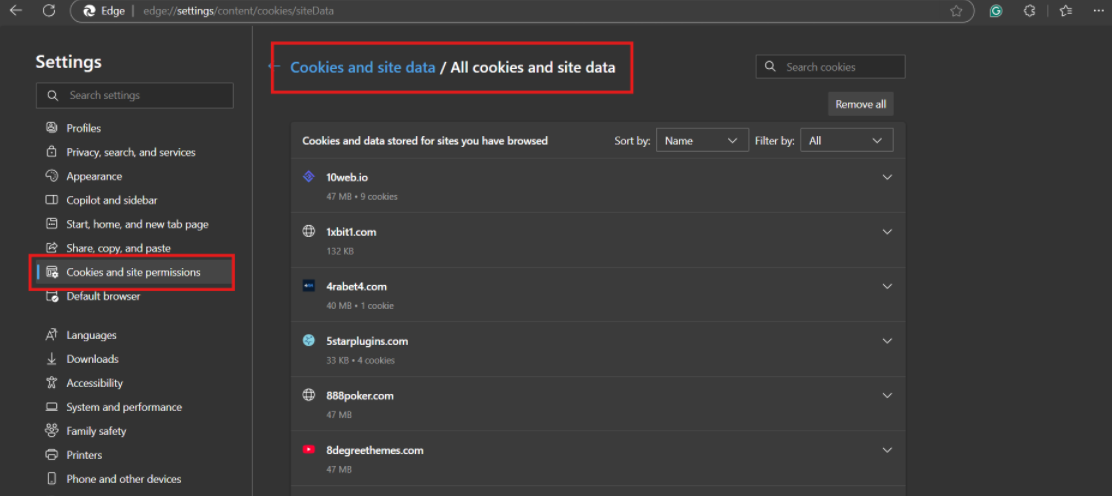
Task: Open the Filter by All dropdown
Action: coord(846,140)
